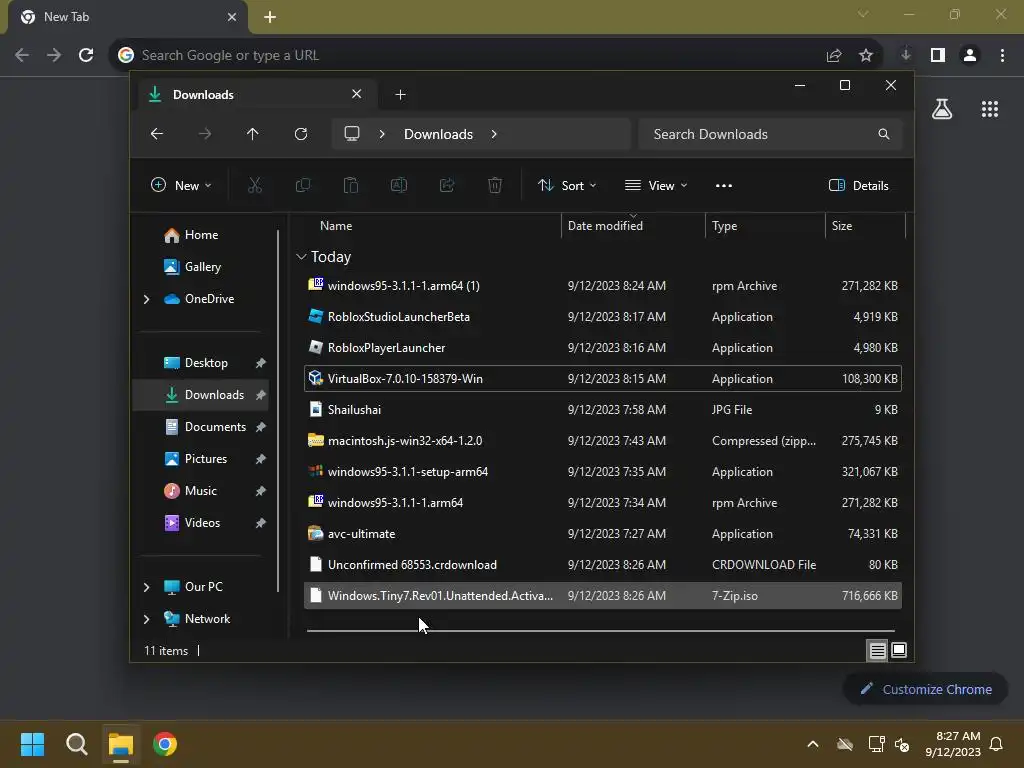Bookmark this tab with star icon

click(x=866, y=55)
